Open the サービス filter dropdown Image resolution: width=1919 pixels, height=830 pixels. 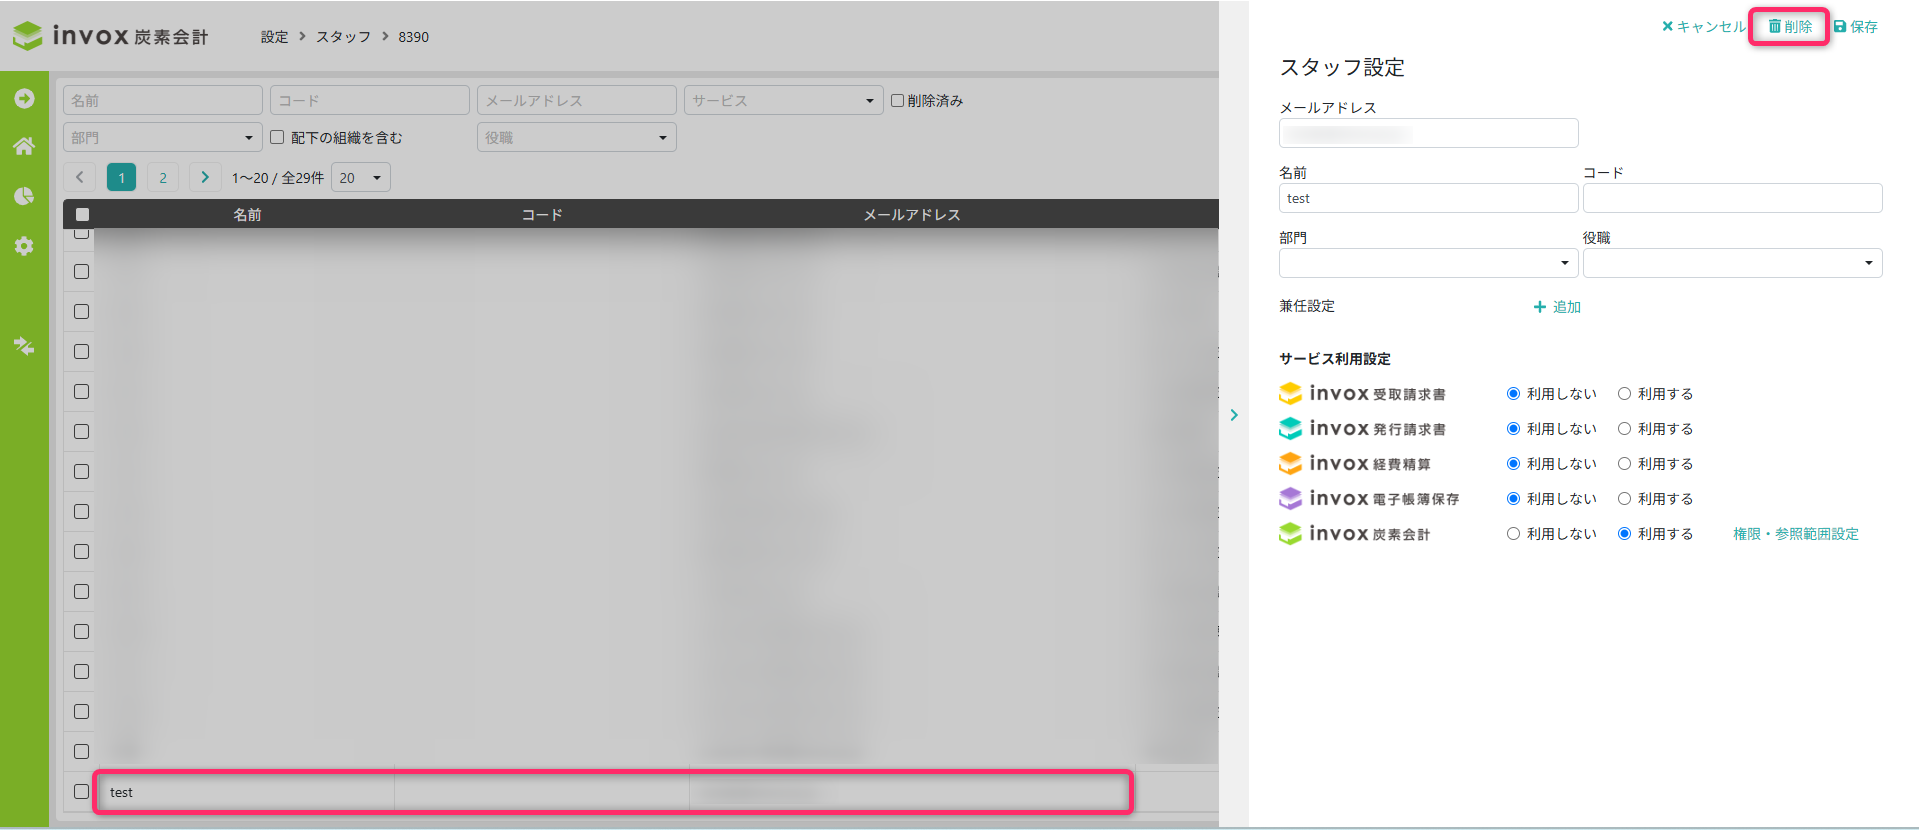(x=783, y=100)
